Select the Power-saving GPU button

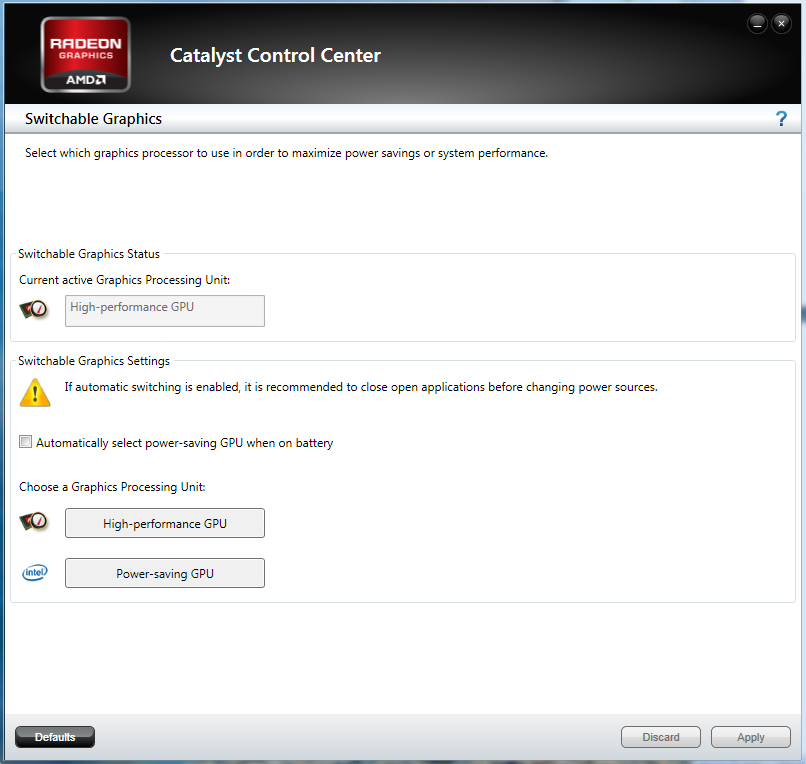pos(165,573)
